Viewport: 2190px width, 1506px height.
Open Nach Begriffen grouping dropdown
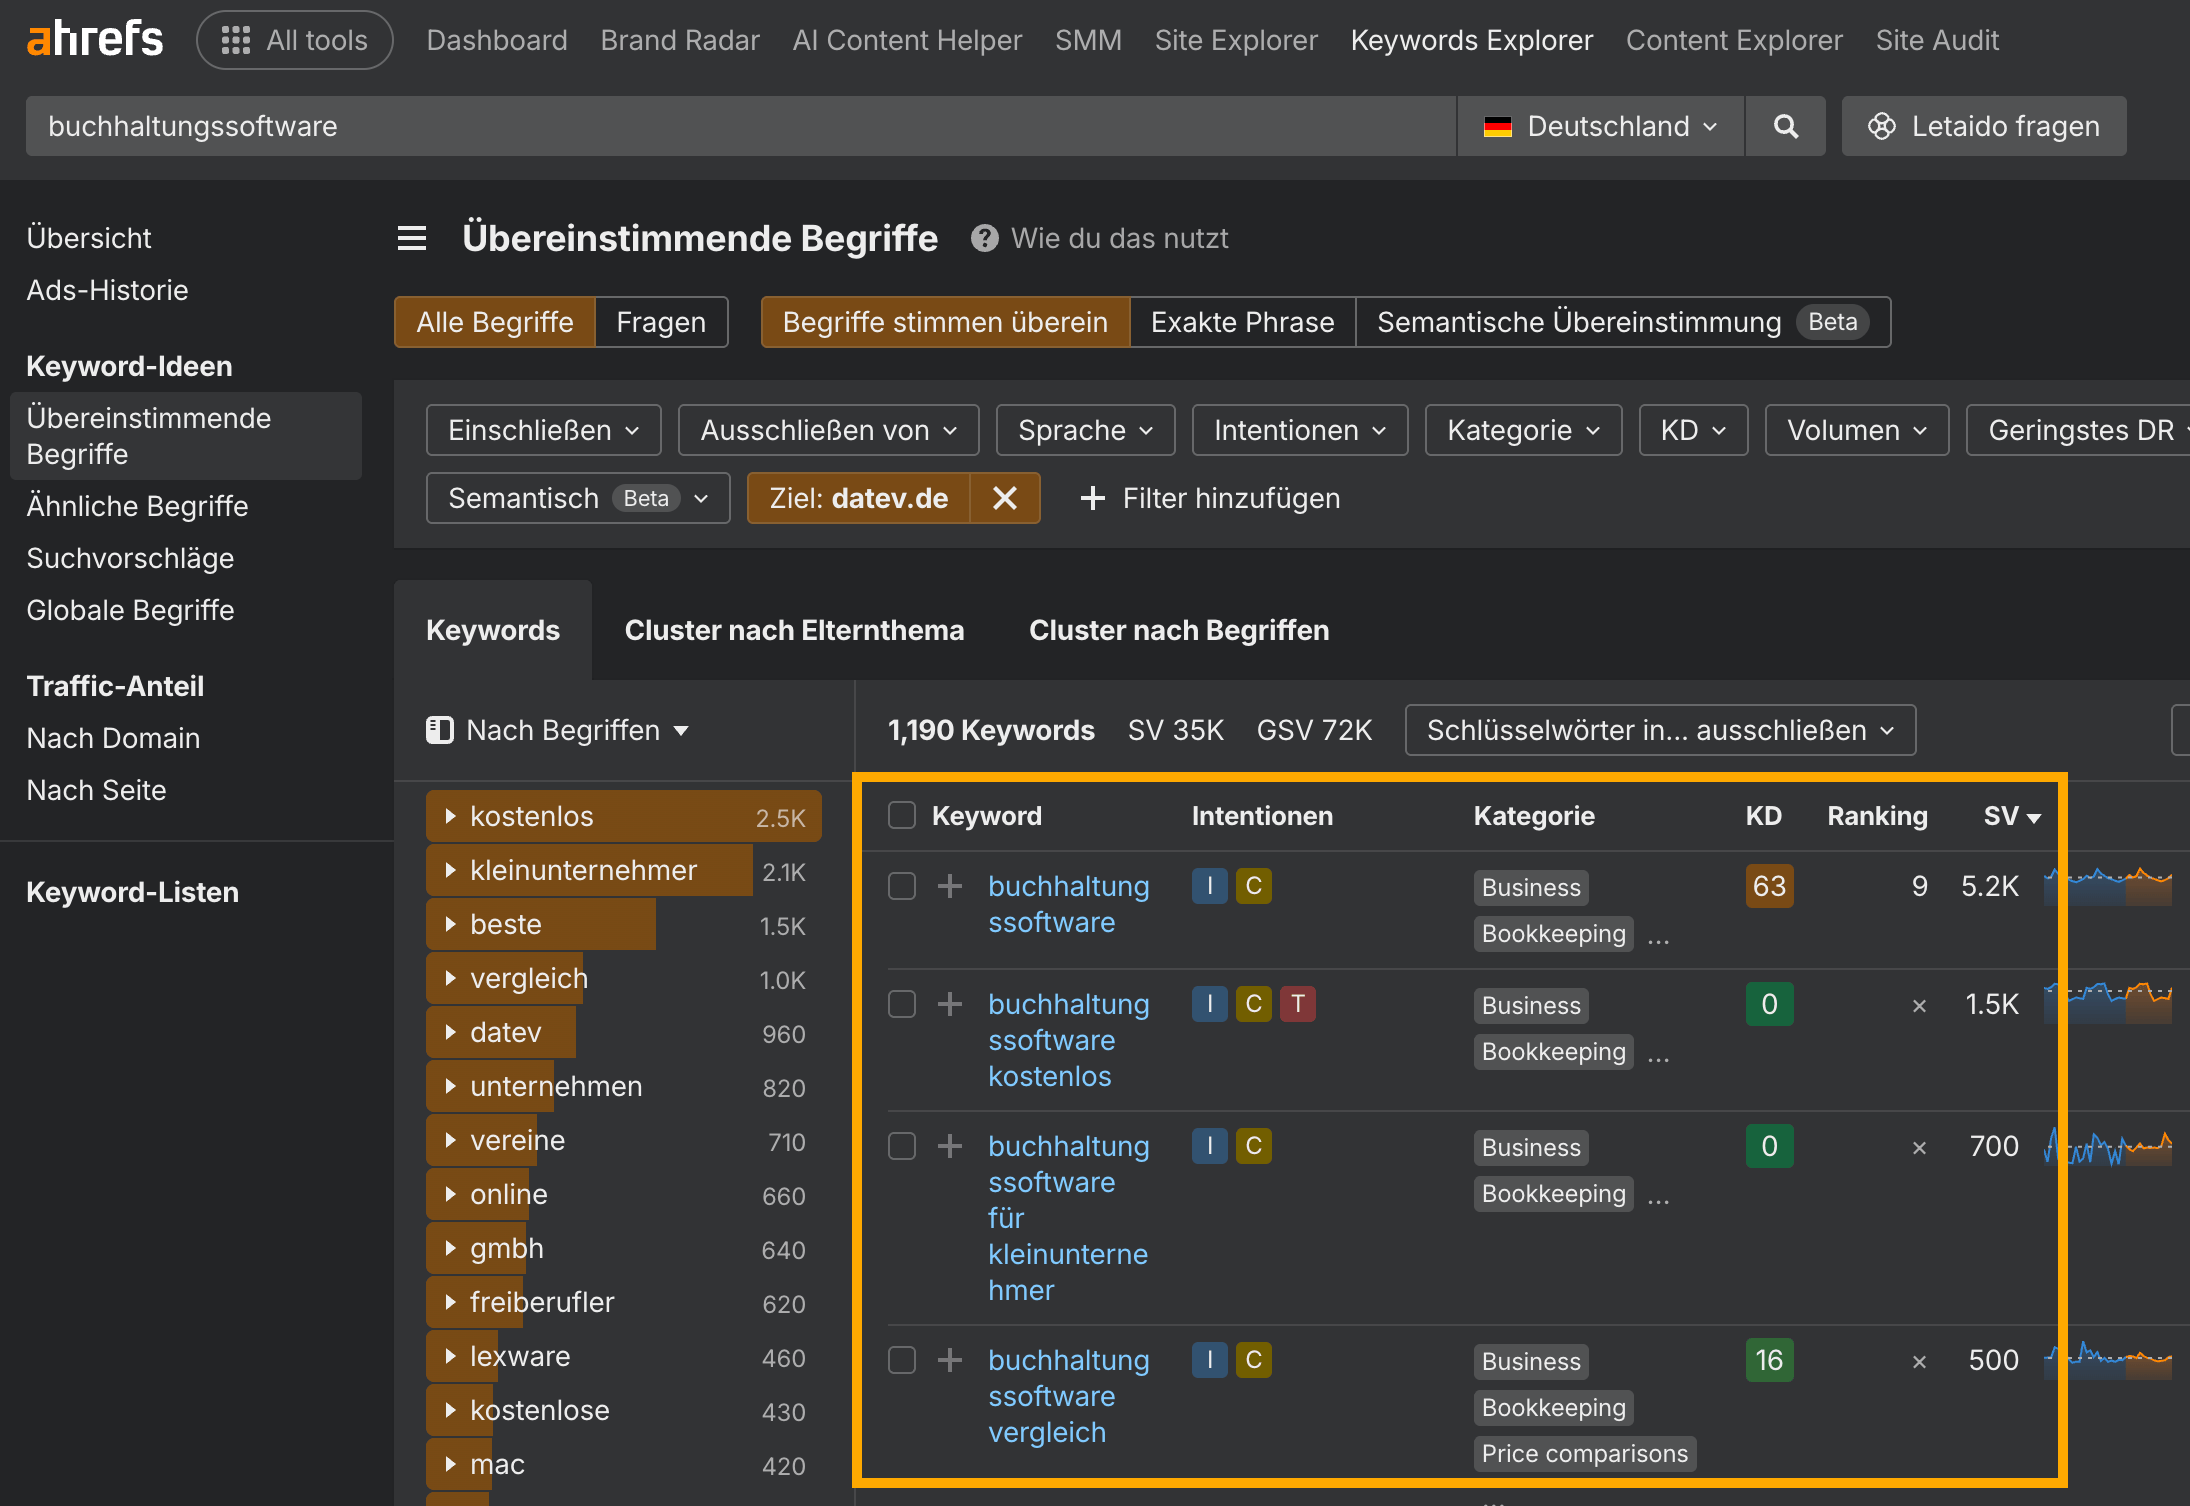558,730
